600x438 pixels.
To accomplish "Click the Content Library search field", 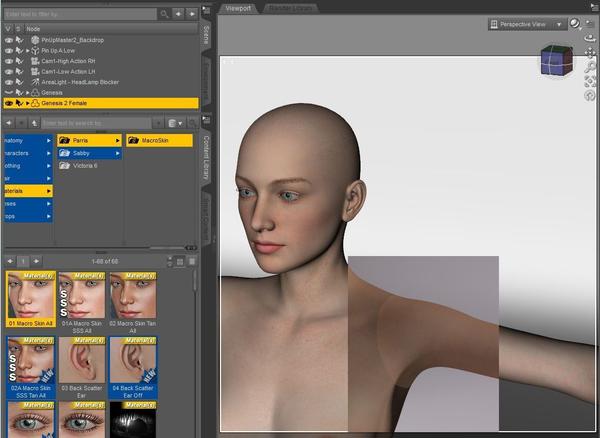I will pyautogui.click(x=96, y=123).
